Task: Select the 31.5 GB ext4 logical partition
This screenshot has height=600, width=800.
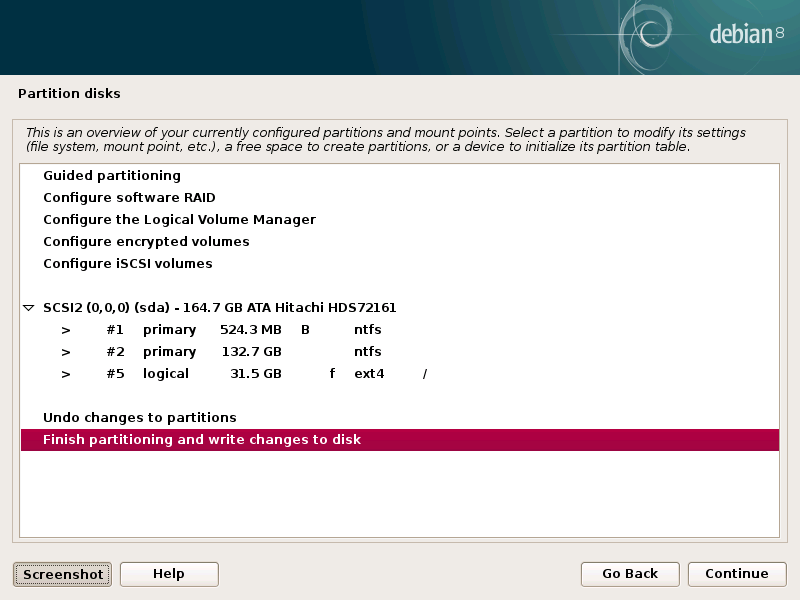Action: point(250,374)
